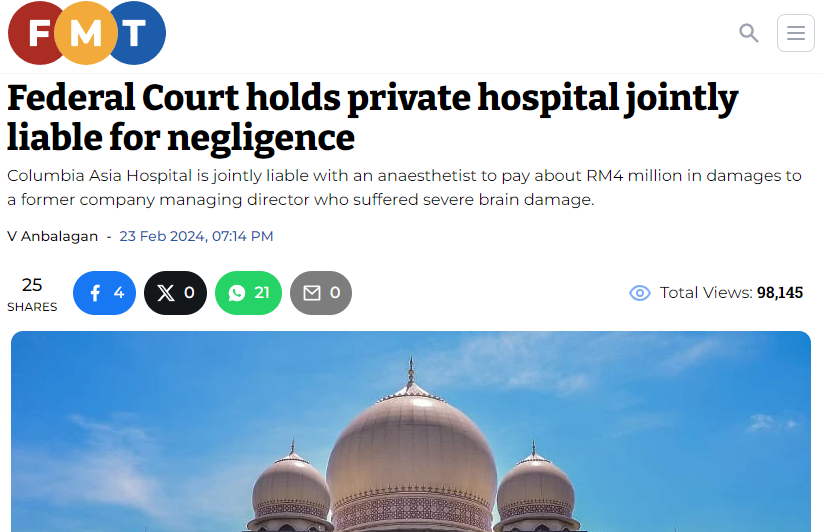Open the search magnifier icon
The image size is (822, 532).
pos(749,33)
